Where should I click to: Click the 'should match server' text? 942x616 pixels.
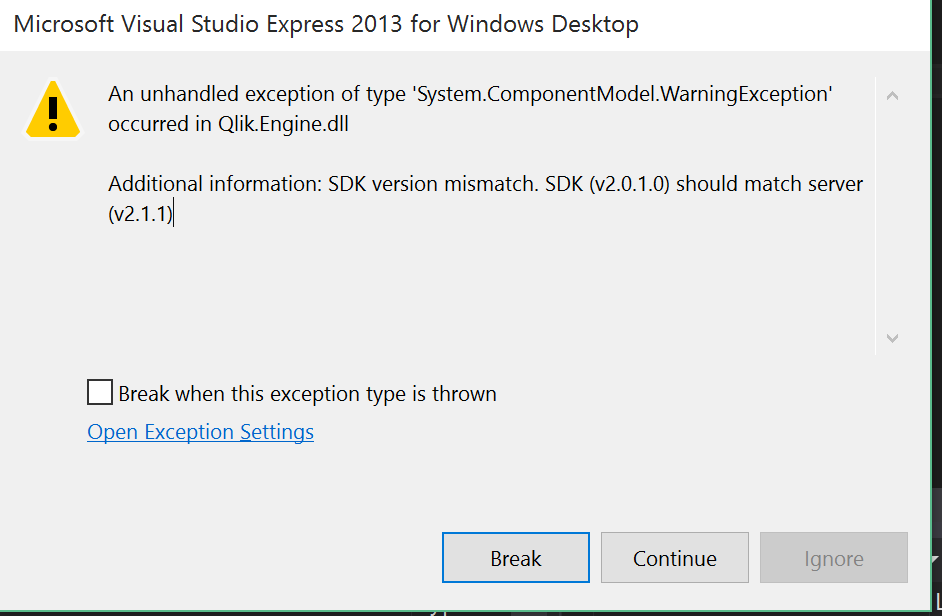[x=769, y=185]
